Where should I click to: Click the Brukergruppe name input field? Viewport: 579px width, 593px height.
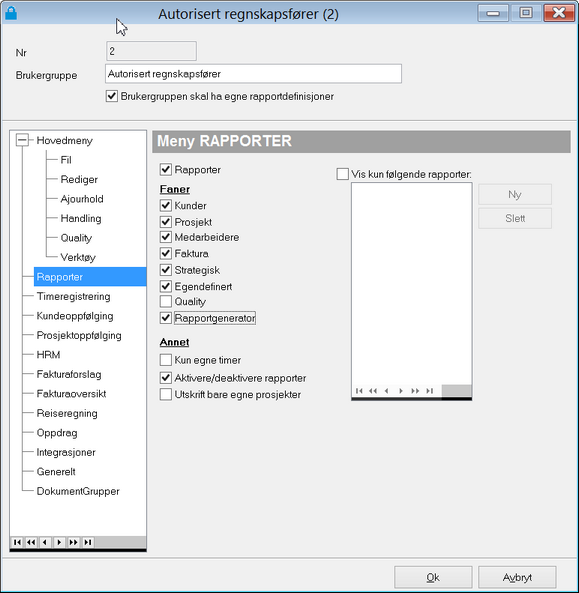click(x=253, y=74)
